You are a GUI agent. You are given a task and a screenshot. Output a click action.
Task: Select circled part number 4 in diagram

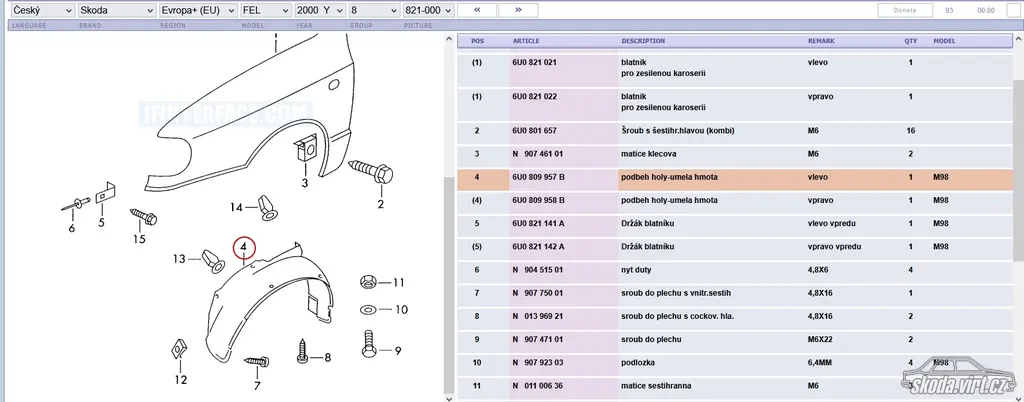244,248
